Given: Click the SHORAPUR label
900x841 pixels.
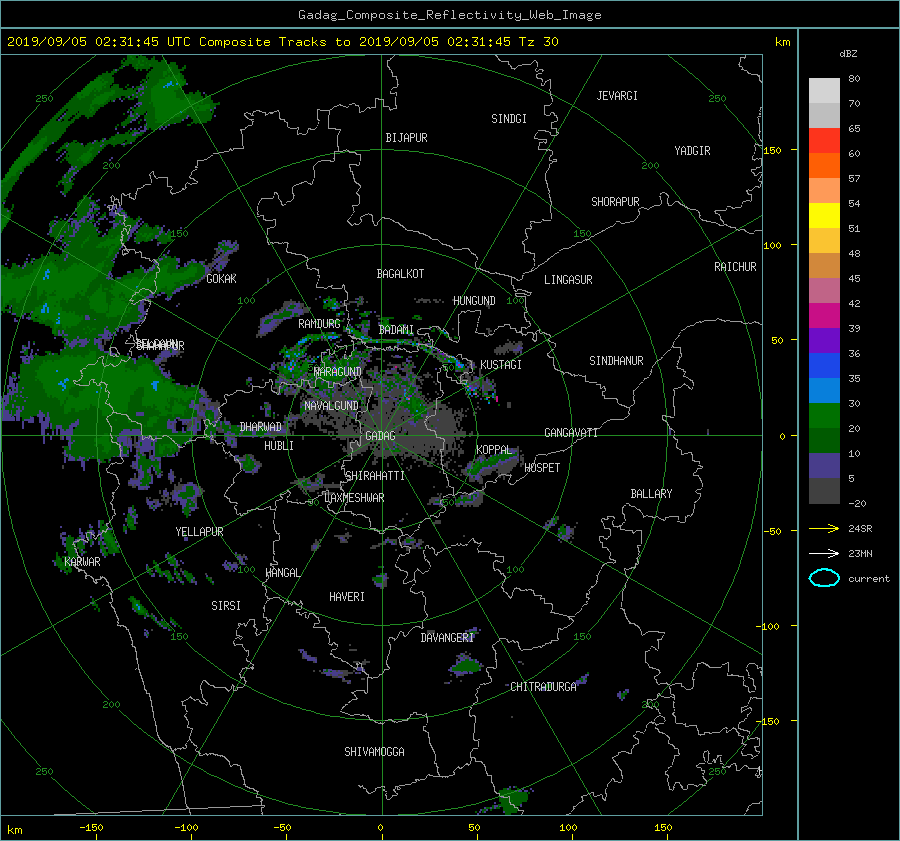Looking at the screenshot, I should coord(615,202).
